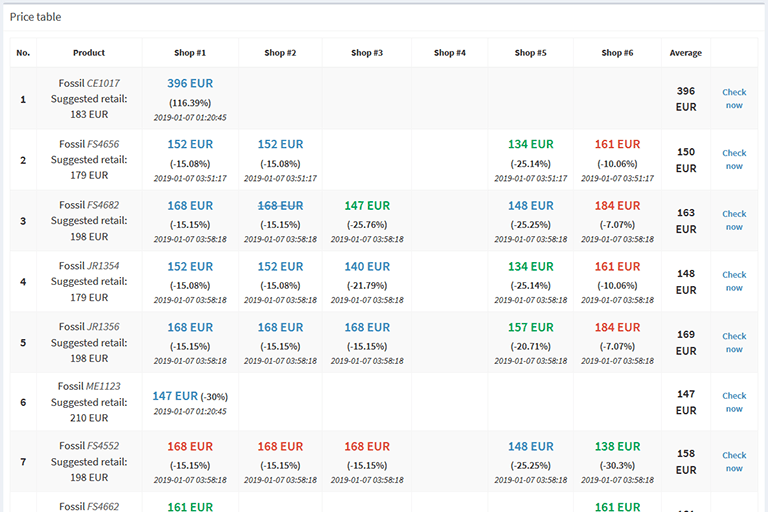
Task: Click red Shop #3 168 EUR price for FS4552
Action: coord(367,446)
